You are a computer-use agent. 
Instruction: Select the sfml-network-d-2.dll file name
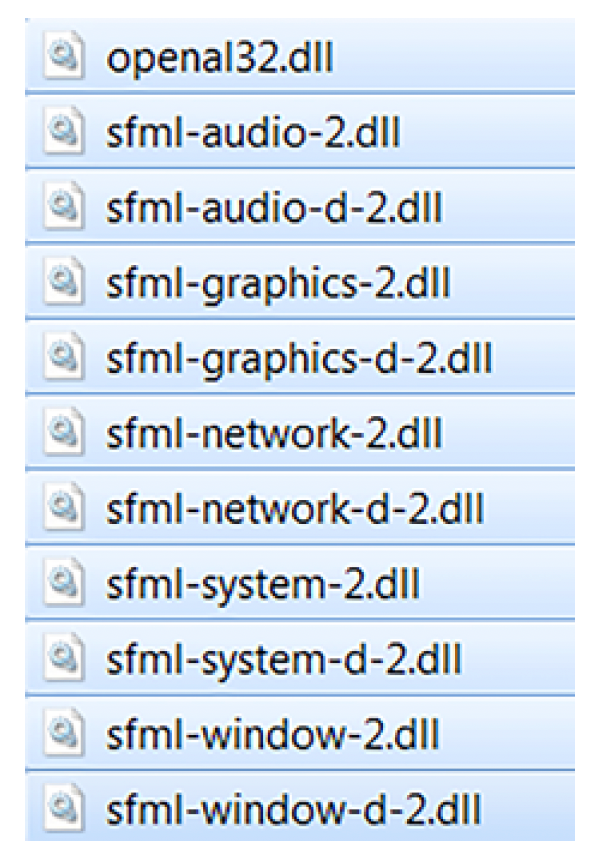[x=295, y=510]
